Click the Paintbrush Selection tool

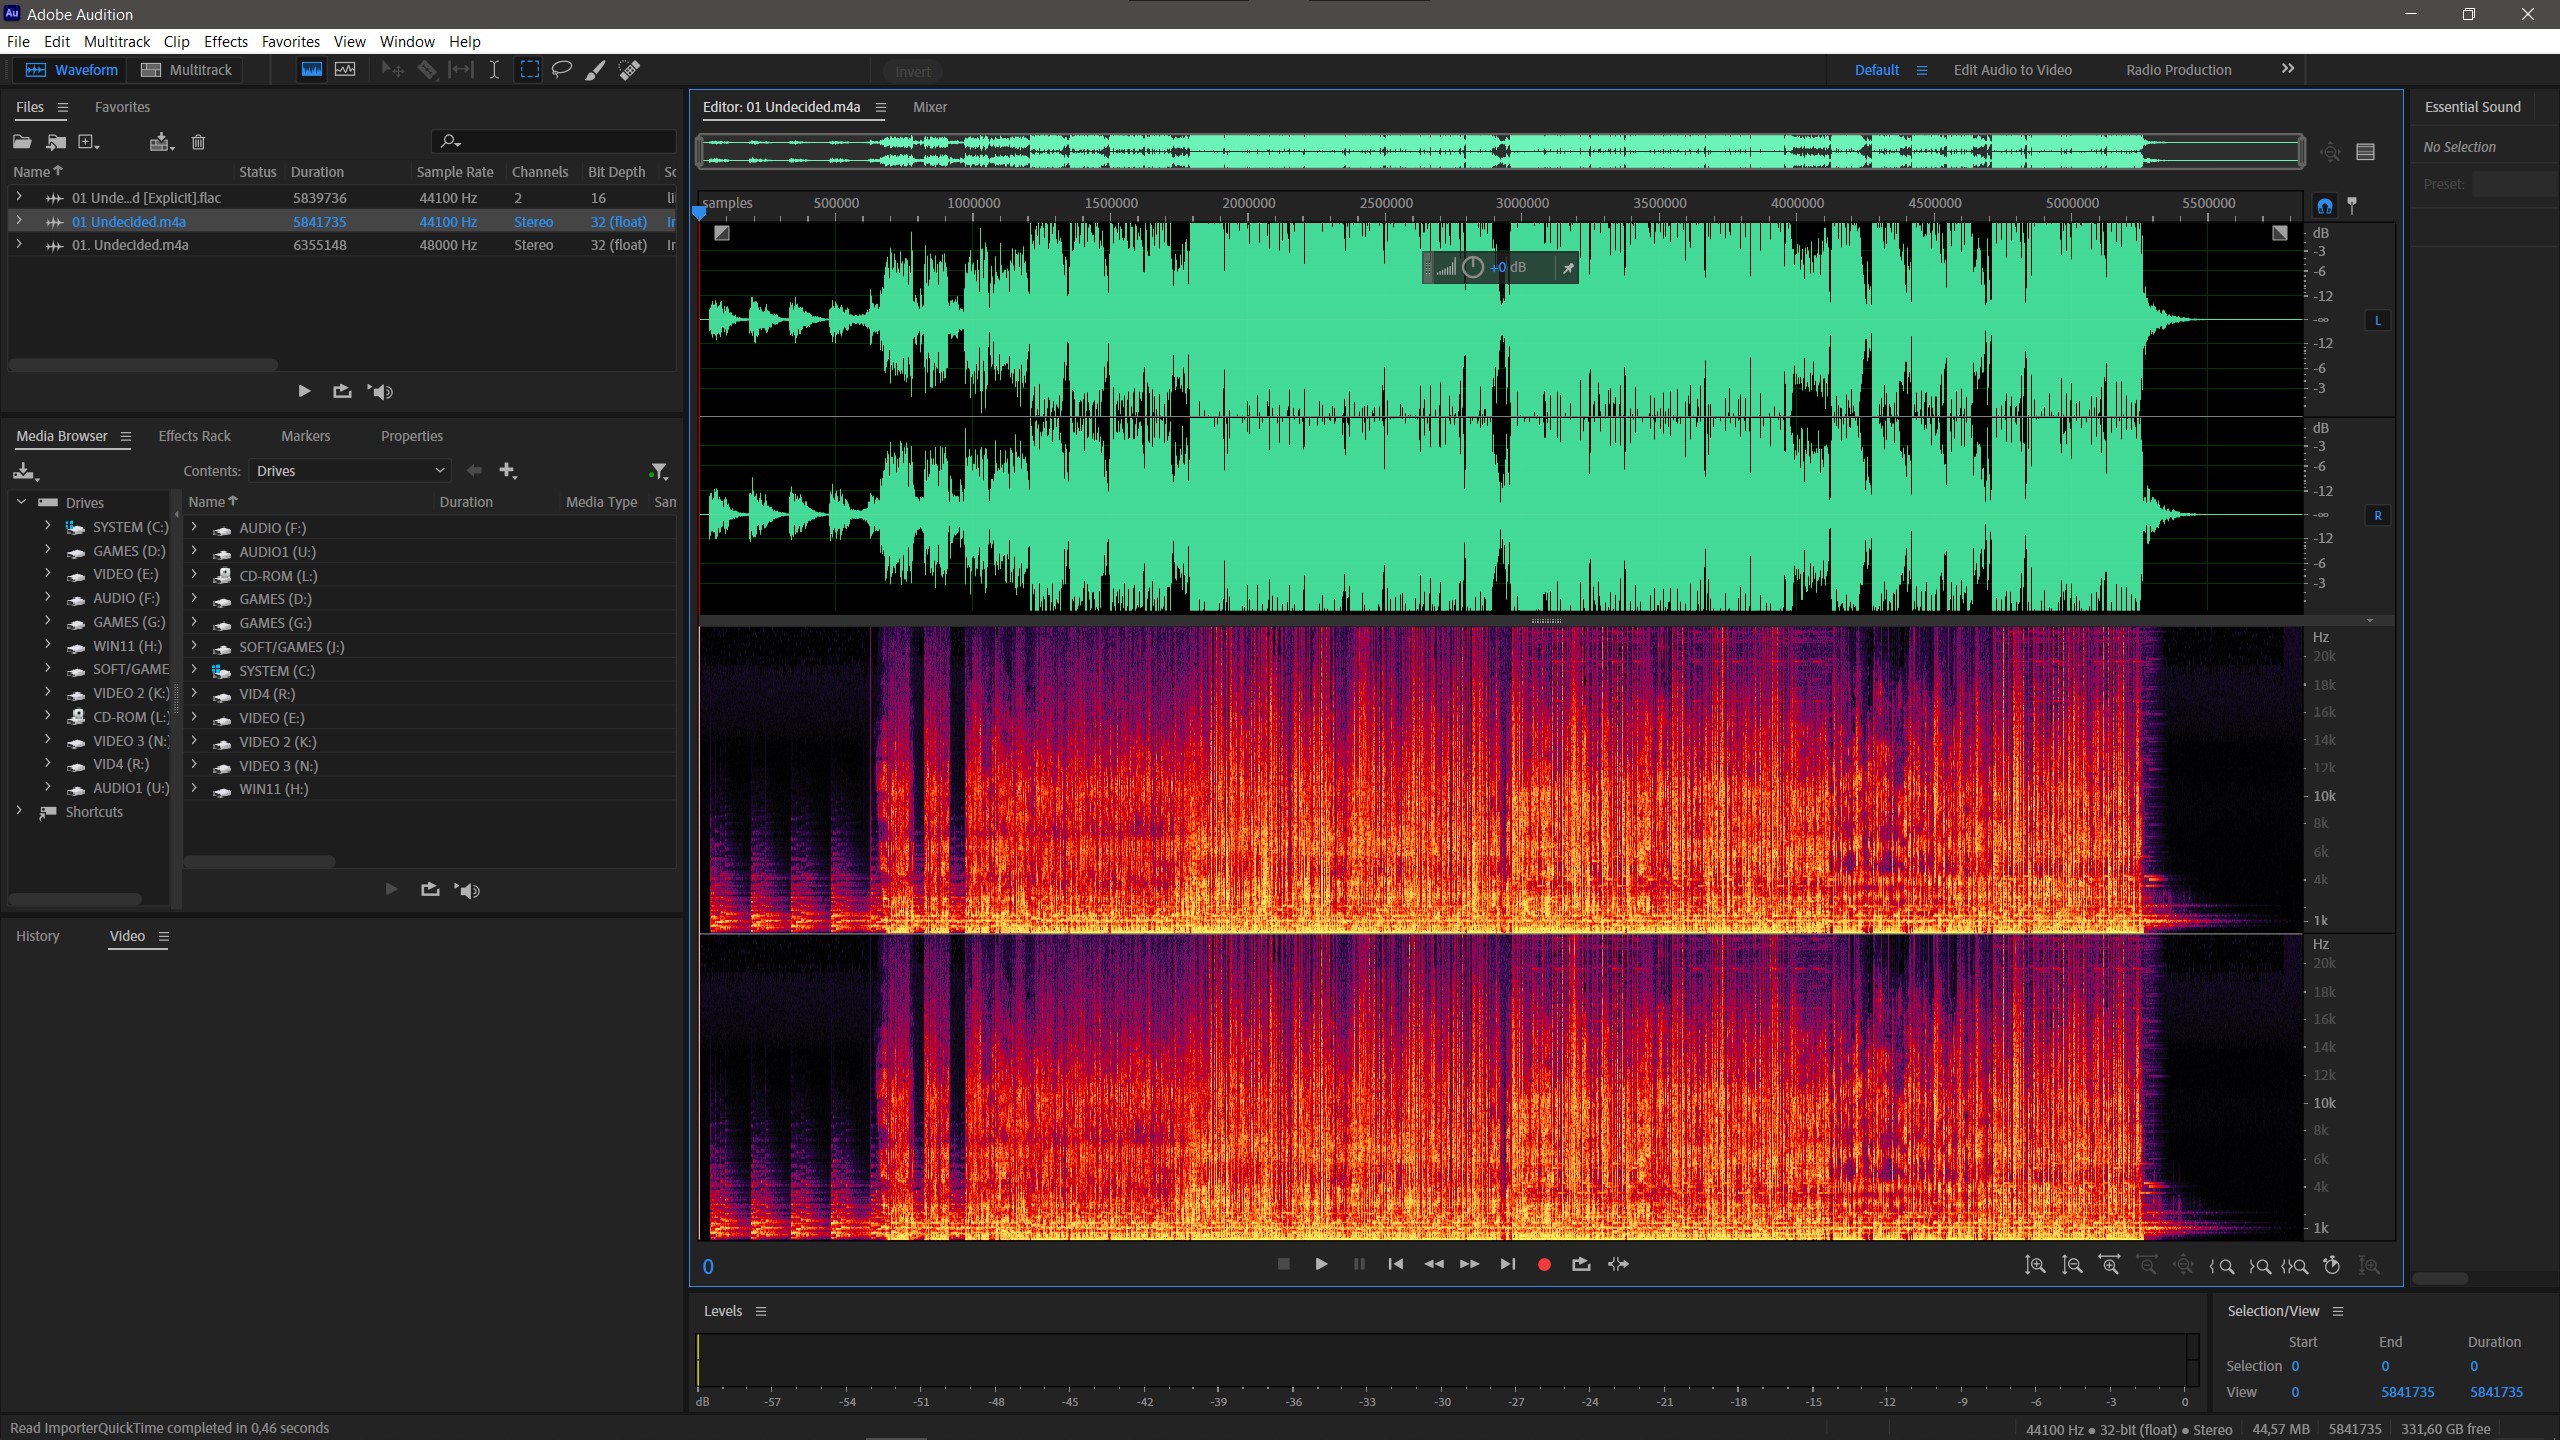595,70
